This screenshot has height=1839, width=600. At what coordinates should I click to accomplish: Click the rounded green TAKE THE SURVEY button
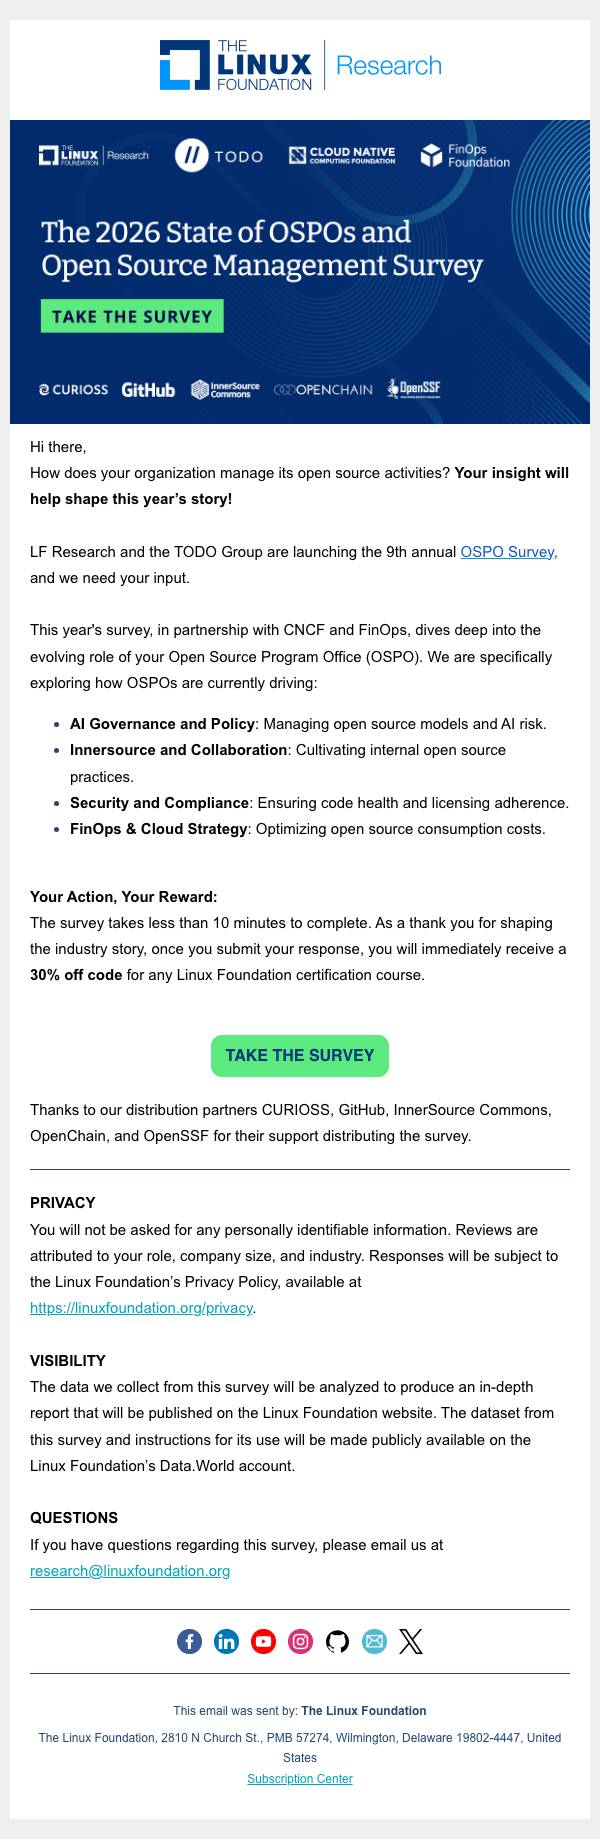pyautogui.click(x=300, y=1056)
